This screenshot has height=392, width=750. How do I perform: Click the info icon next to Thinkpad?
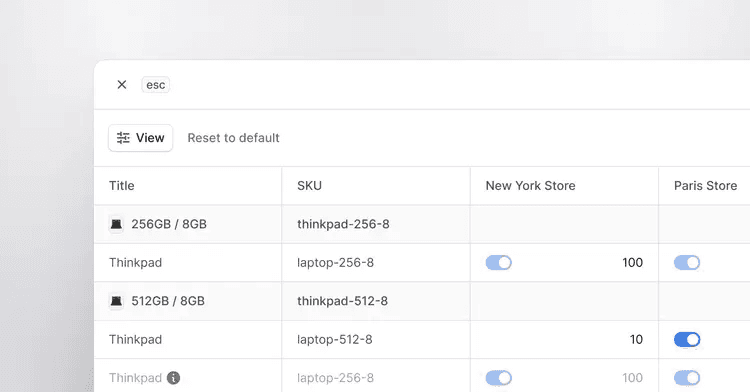point(174,378)
